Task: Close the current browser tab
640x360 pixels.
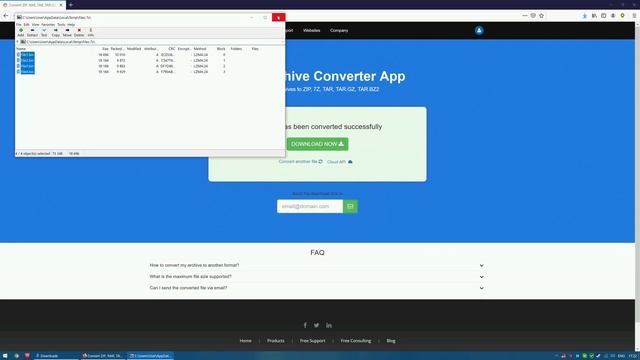Action: [61, 5]
